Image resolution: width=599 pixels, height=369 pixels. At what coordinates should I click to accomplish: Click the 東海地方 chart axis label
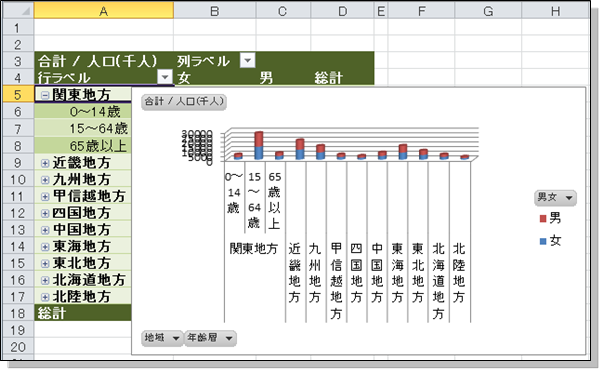click(x=397, y=273)
